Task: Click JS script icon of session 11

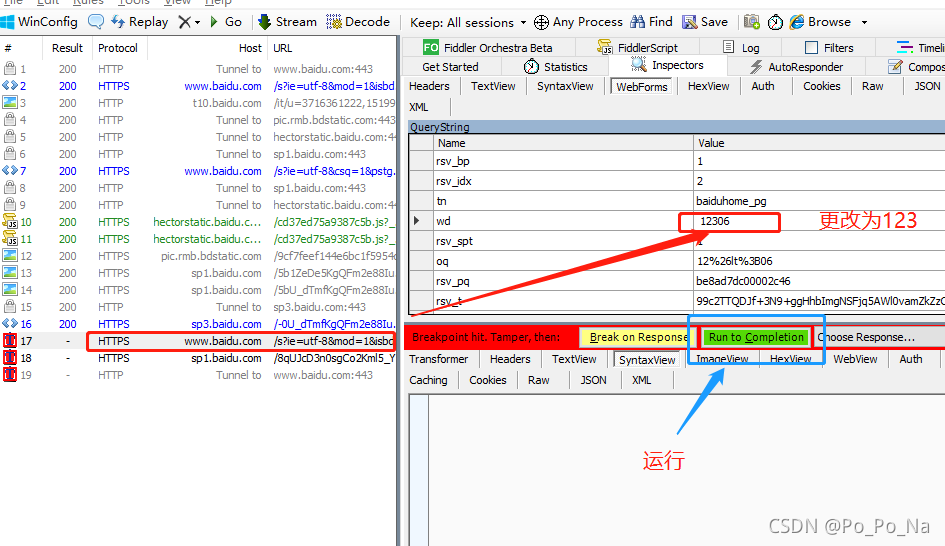Action: click(x=10, y=239)
